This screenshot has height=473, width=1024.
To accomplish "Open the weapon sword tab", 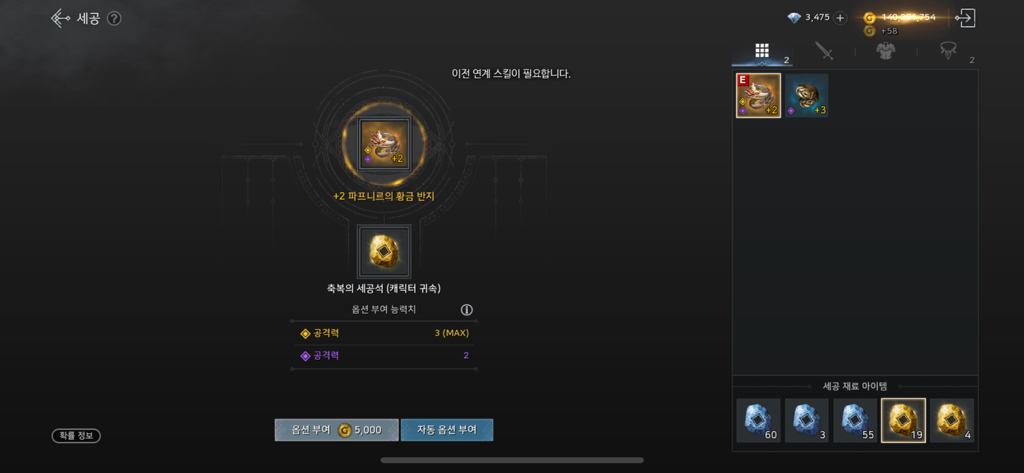I will coord(824,50).
